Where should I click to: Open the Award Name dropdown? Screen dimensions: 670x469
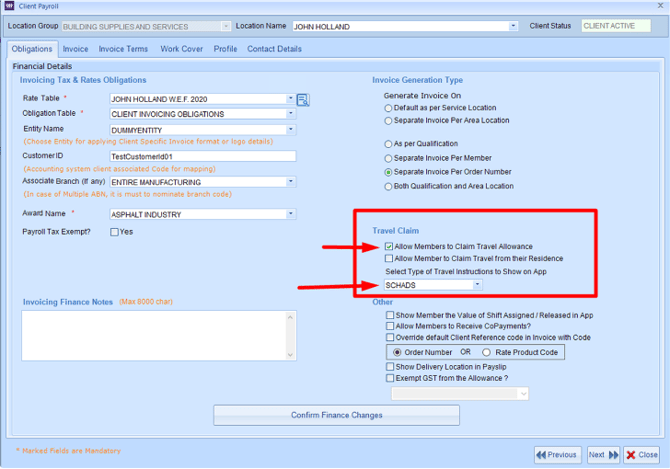[x=291, y=214]
